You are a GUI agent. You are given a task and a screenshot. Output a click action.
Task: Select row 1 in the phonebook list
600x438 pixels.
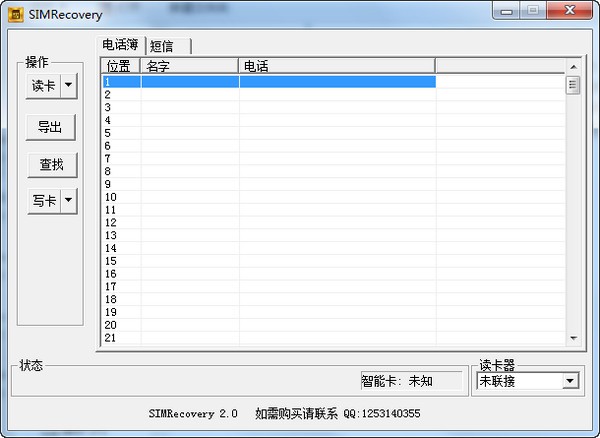[269, 82]
